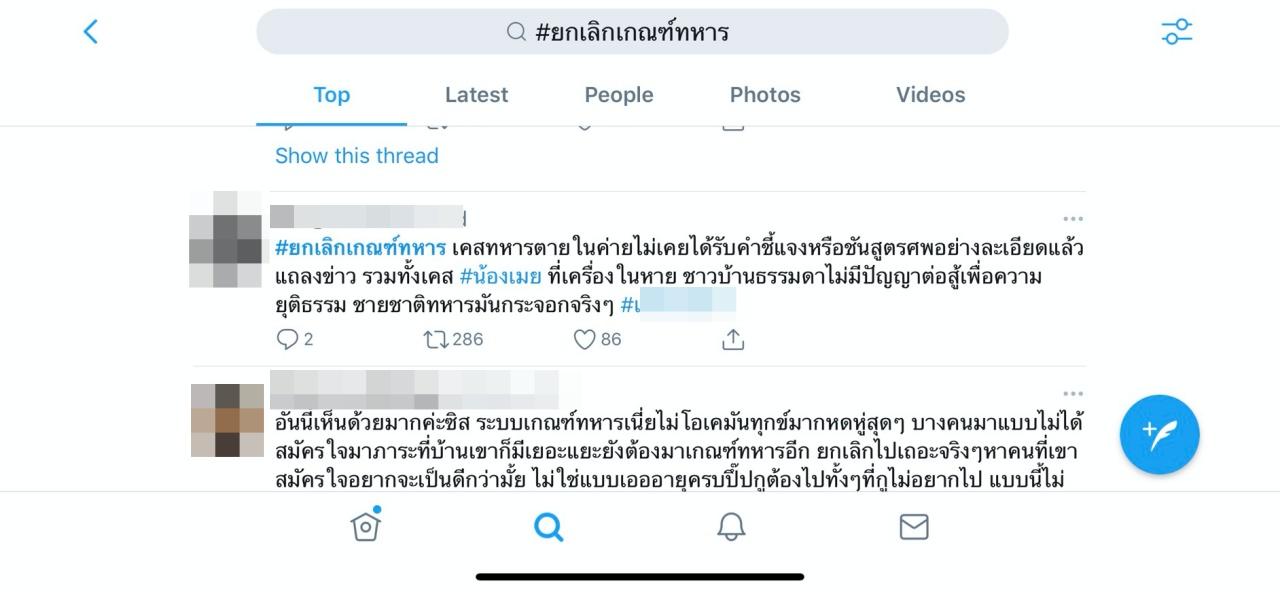Screen dimensions: 1280x592
Task: Switch to the Latest tab
Action: coord(476,95)
